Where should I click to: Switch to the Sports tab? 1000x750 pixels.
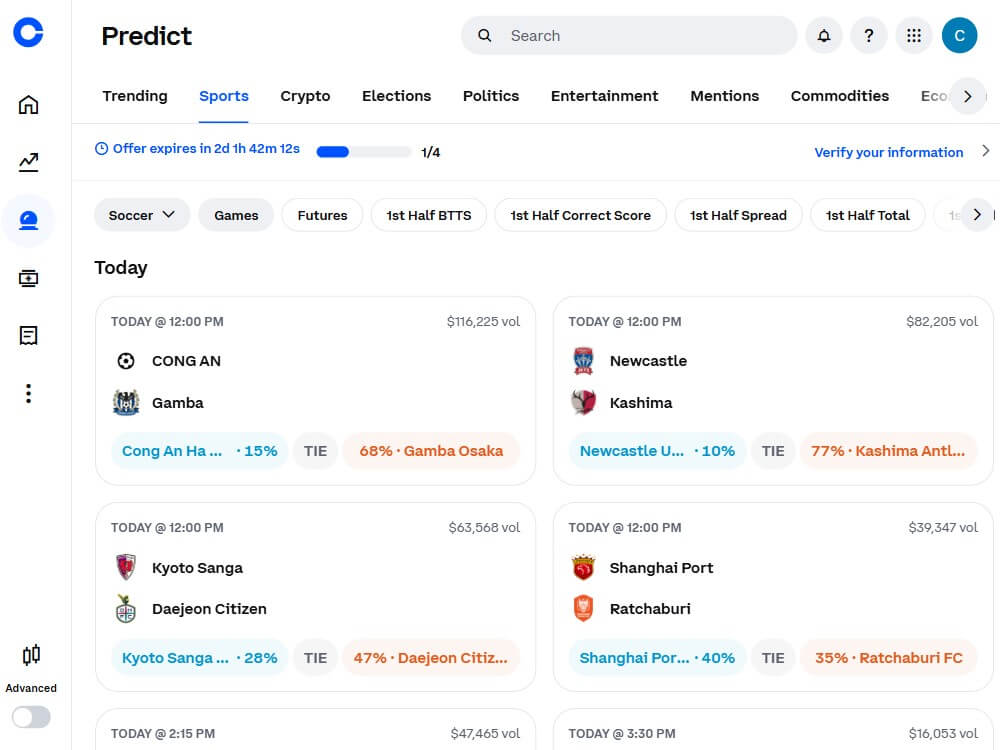223,96
